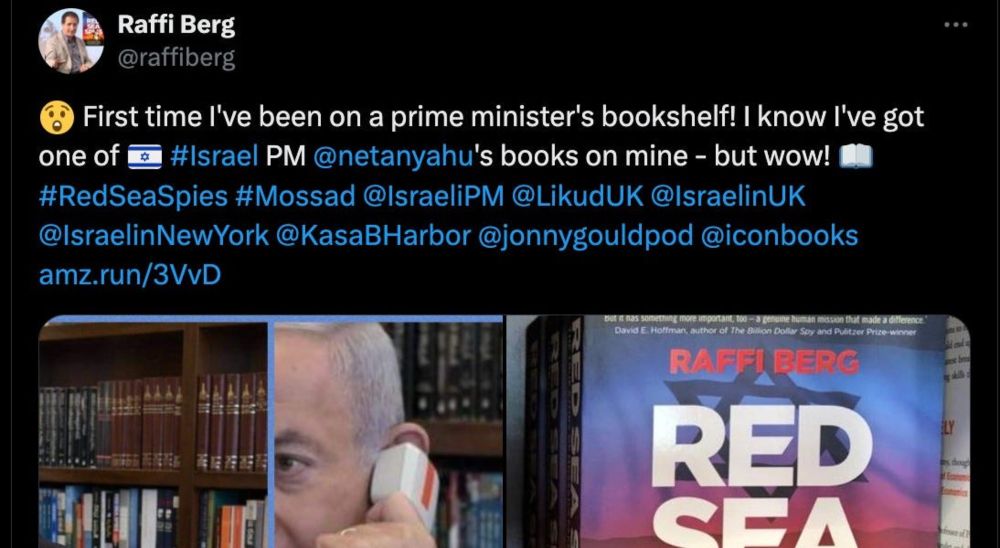This screenshot has width=1000, height=548.
Task: Click the Raffi Berg display name
Action: [176, 26]
